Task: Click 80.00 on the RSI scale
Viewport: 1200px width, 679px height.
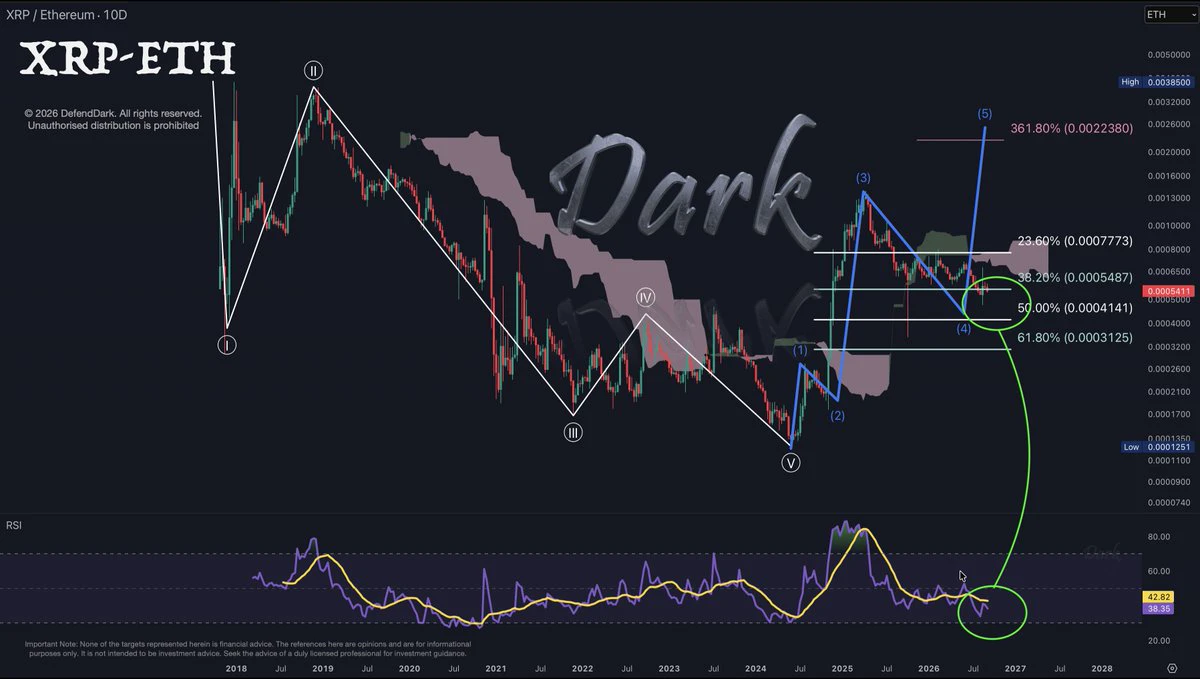Action: point(1158,537)
